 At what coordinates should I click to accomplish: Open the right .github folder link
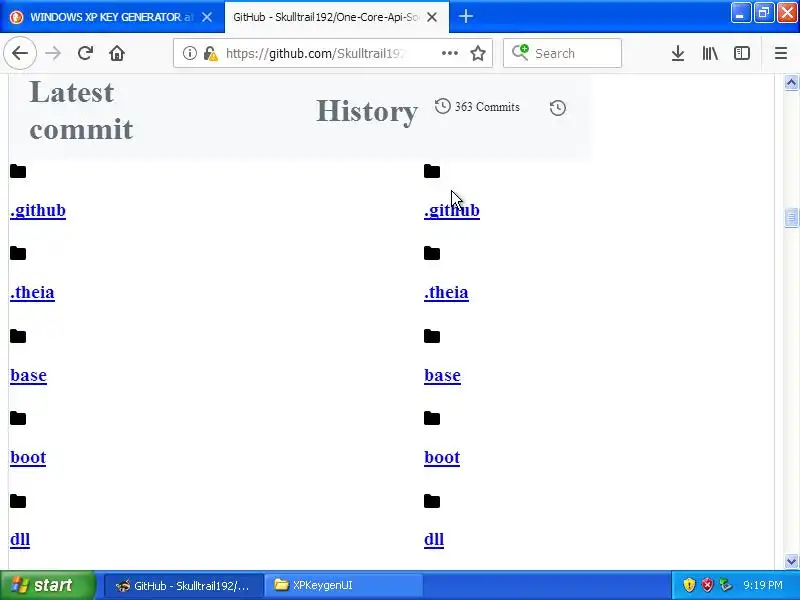(452, 210)
